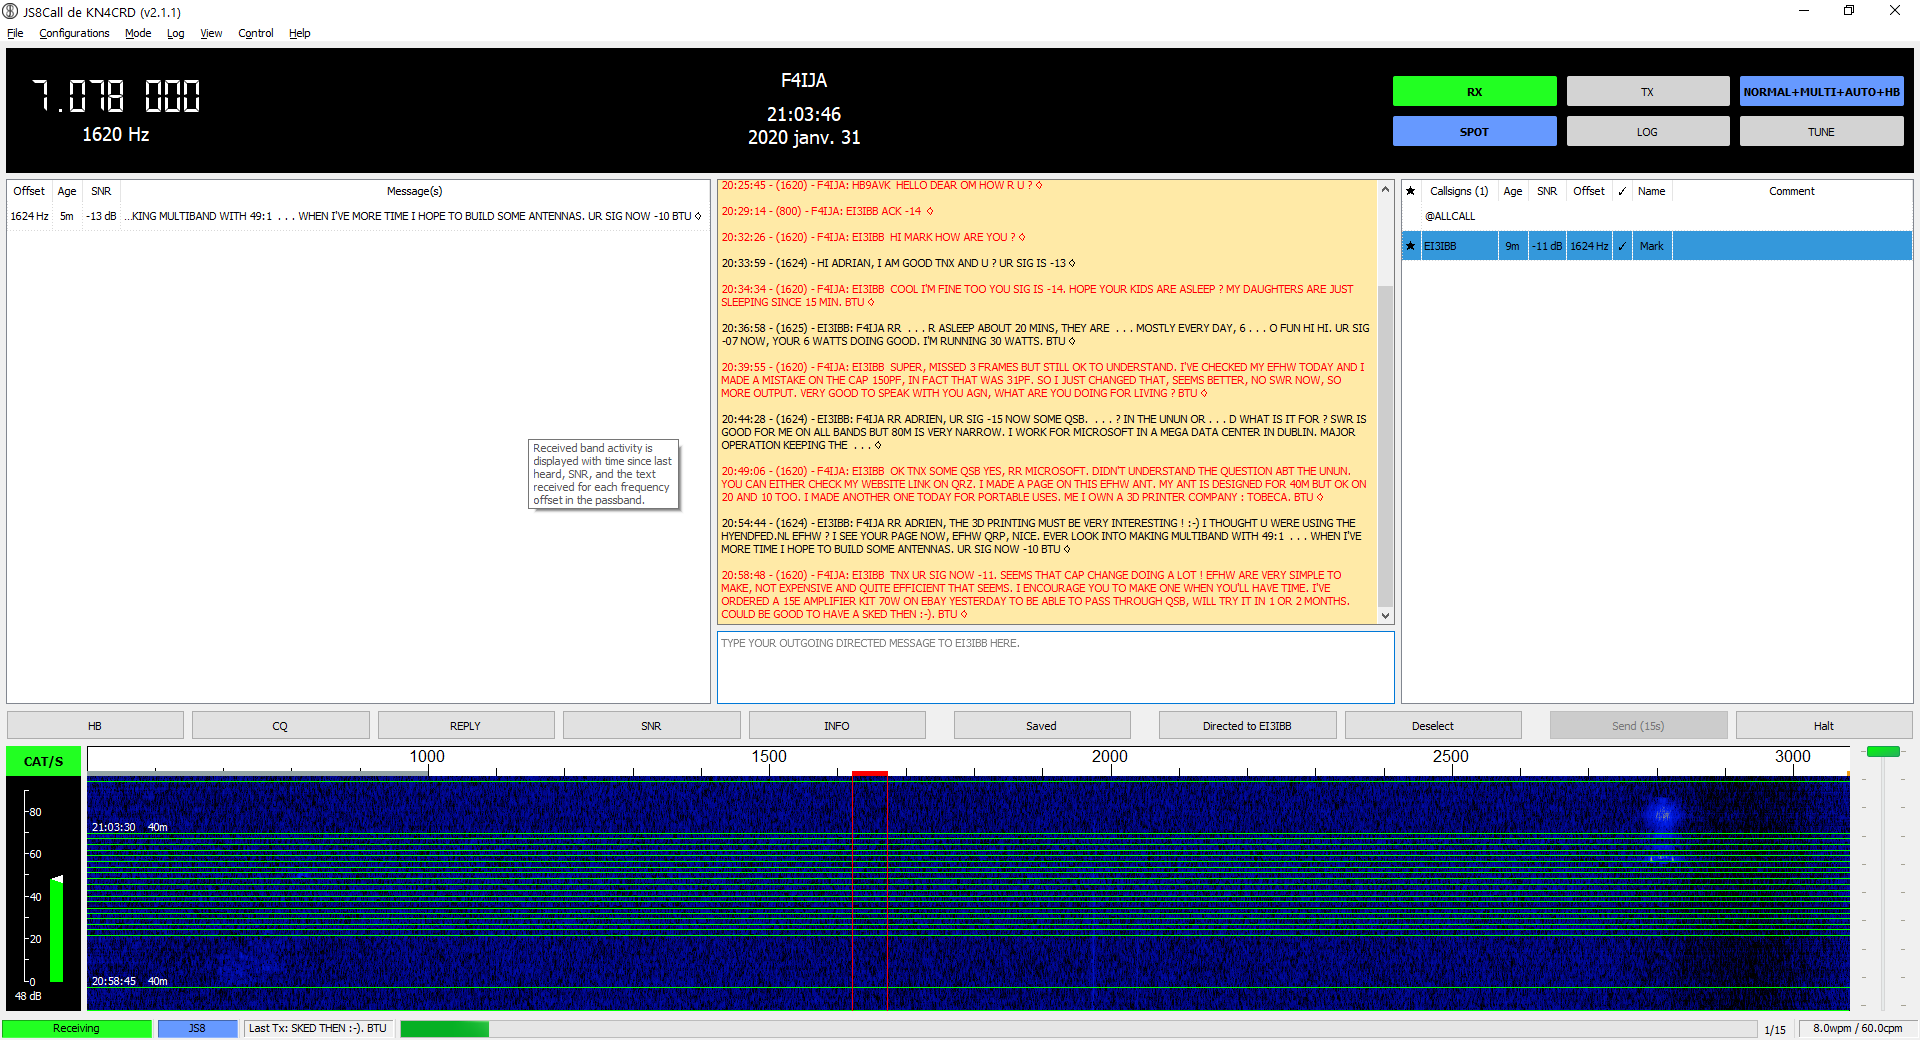Click the star beside EI3IBB callsign
Viewport: 1920px width, 1040px height.
tap(1411, 246)
